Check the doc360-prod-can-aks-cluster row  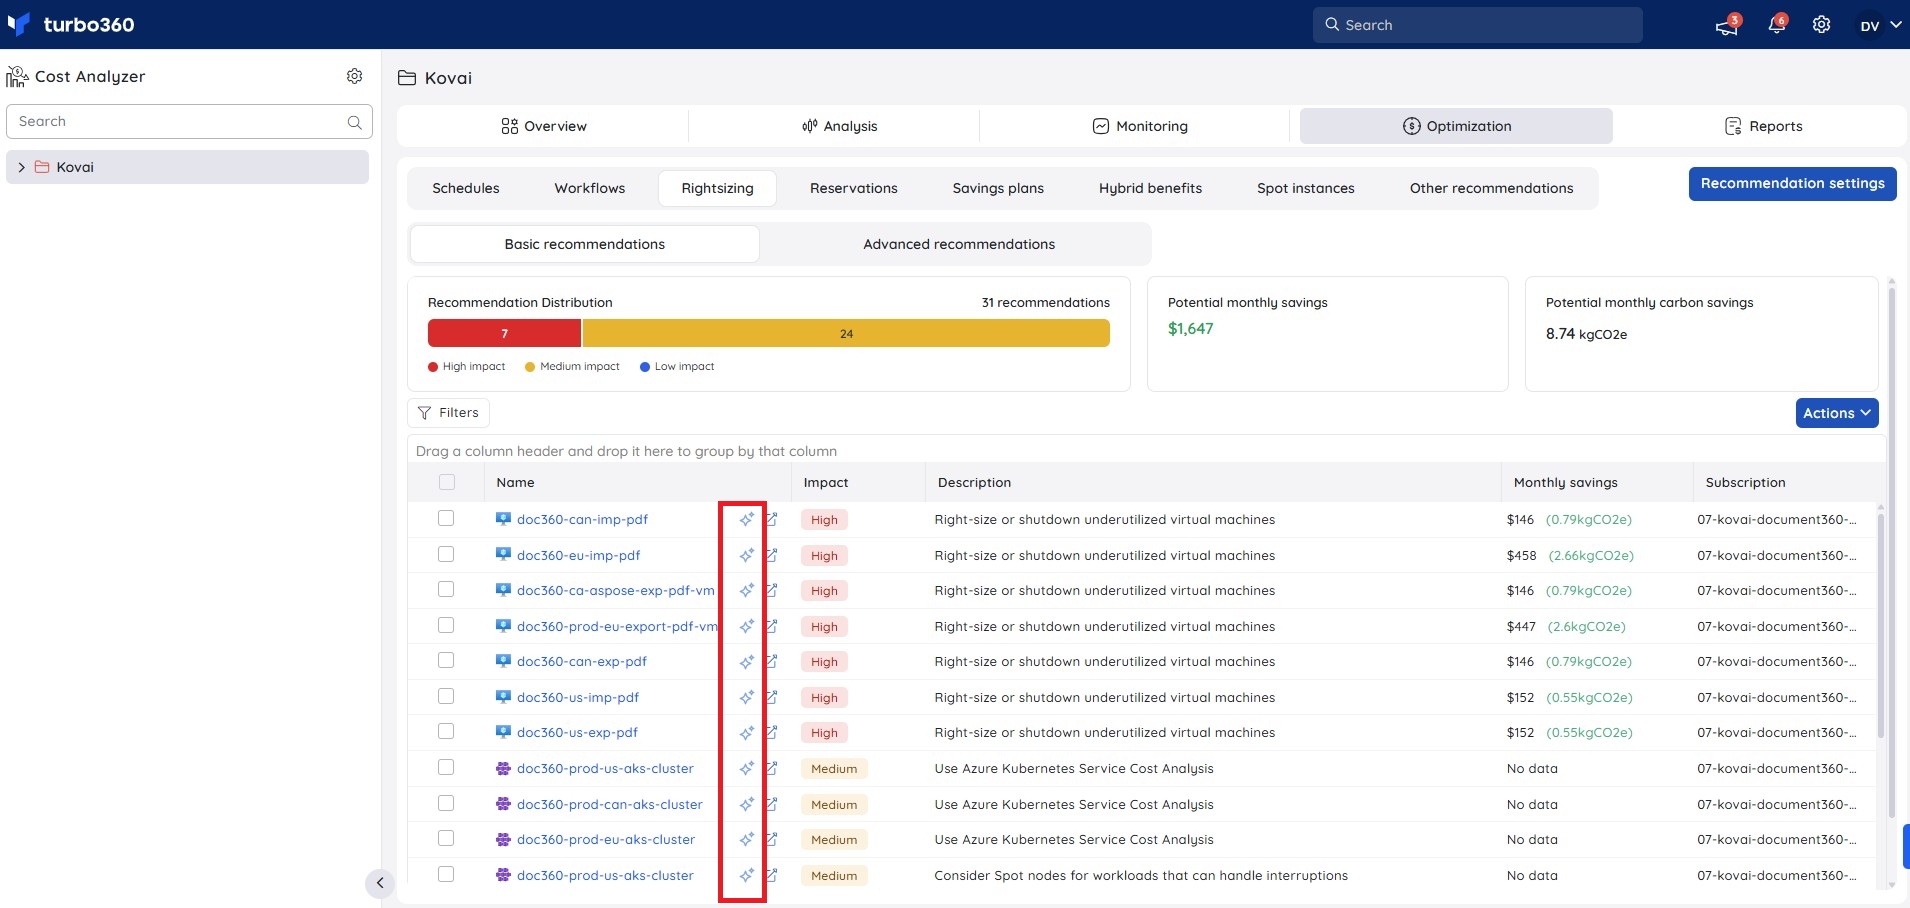[446, 803]
